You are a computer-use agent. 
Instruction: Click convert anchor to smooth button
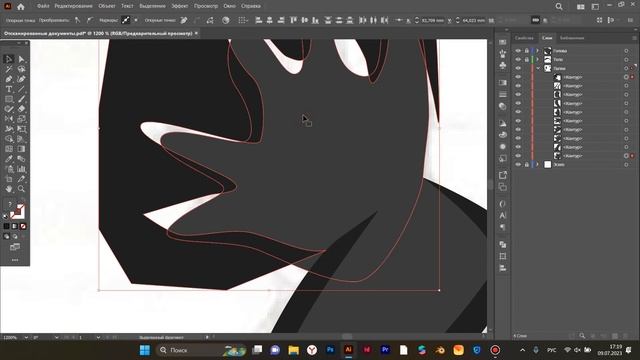tap(90, 20)
